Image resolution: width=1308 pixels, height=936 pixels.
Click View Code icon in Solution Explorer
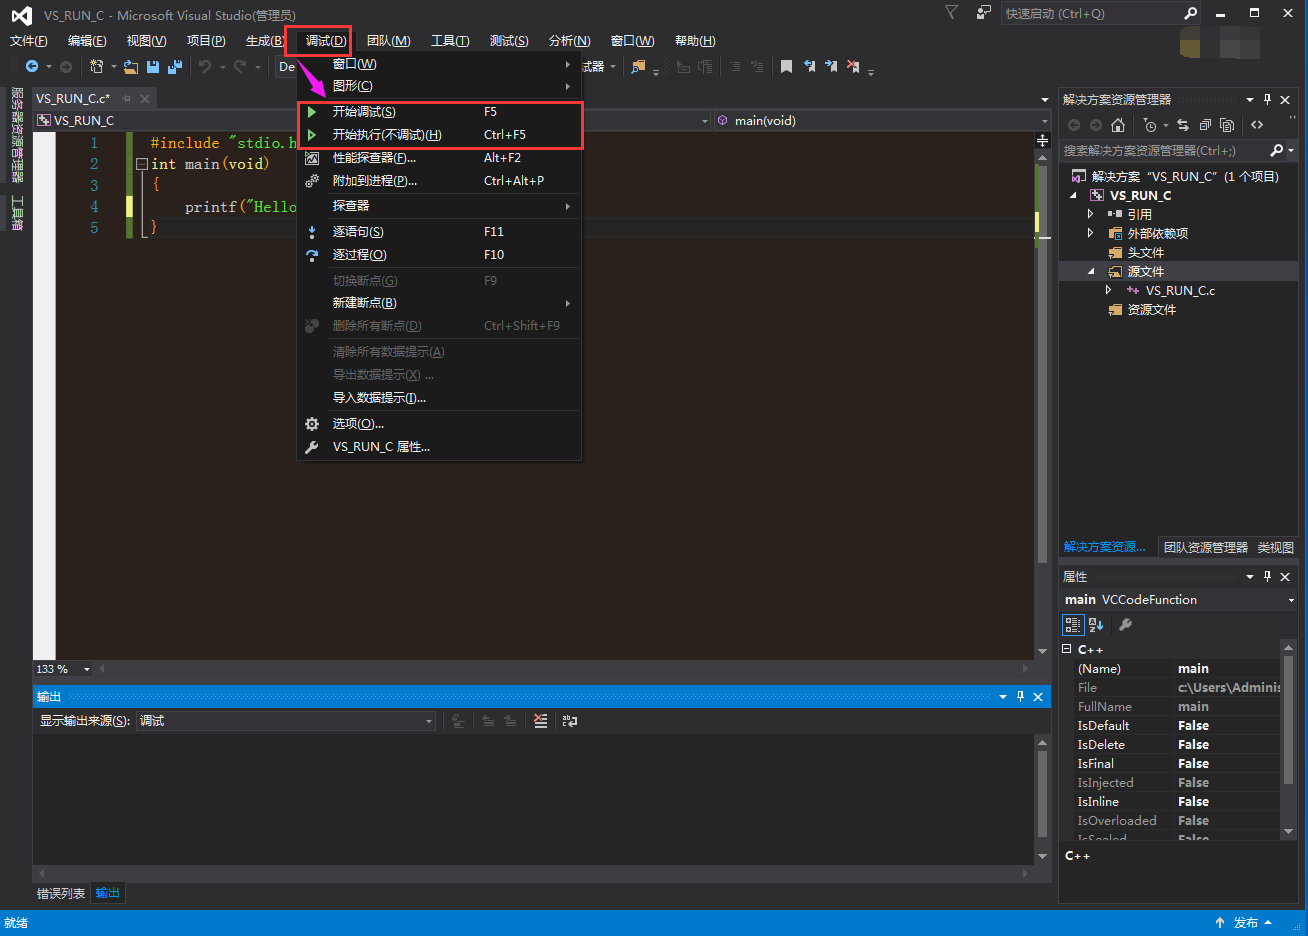pos(1257,125)
